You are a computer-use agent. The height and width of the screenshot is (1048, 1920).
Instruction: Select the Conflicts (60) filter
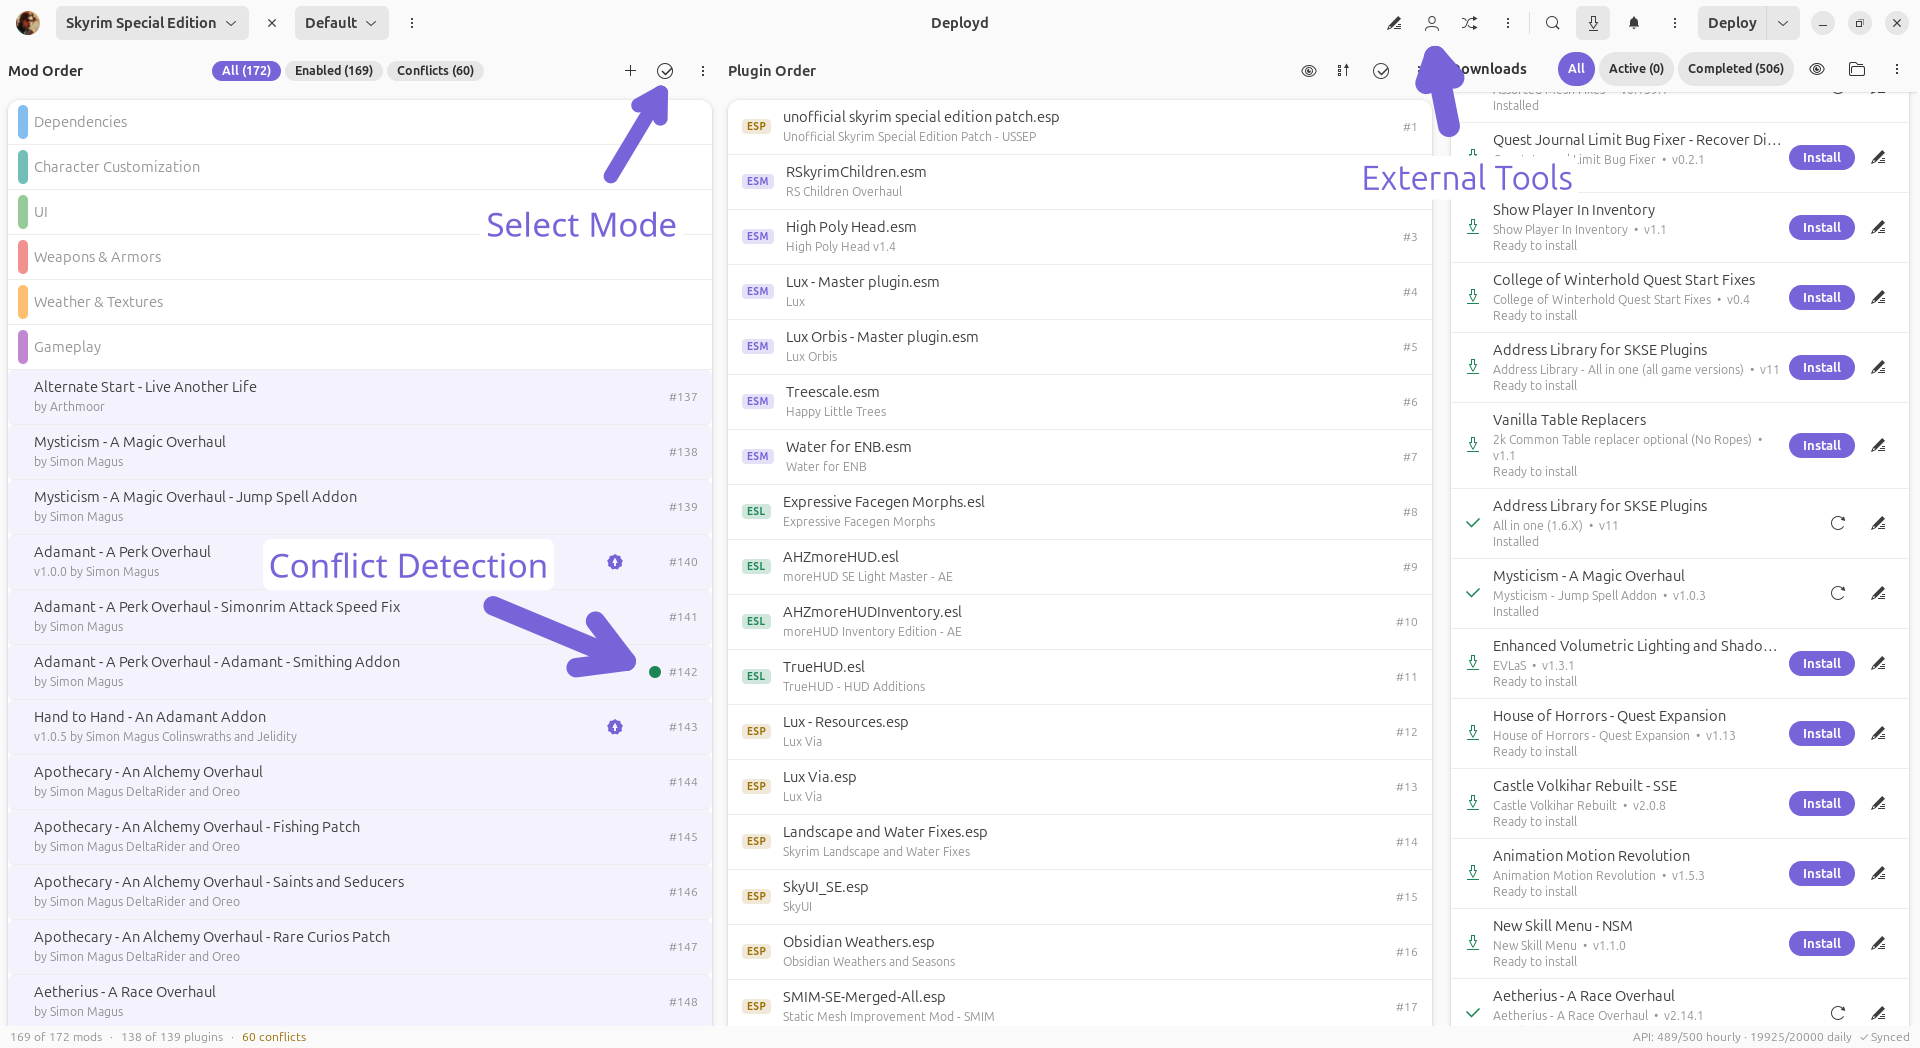coord(435,71)
